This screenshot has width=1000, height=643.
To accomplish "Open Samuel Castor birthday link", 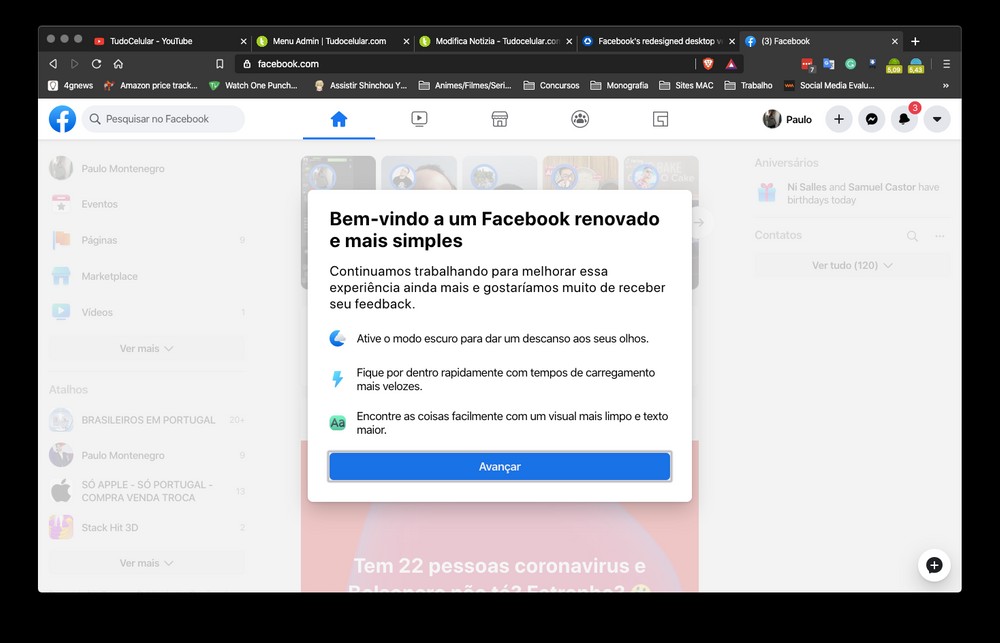I will pyautogui.click(x=881, y=187).
